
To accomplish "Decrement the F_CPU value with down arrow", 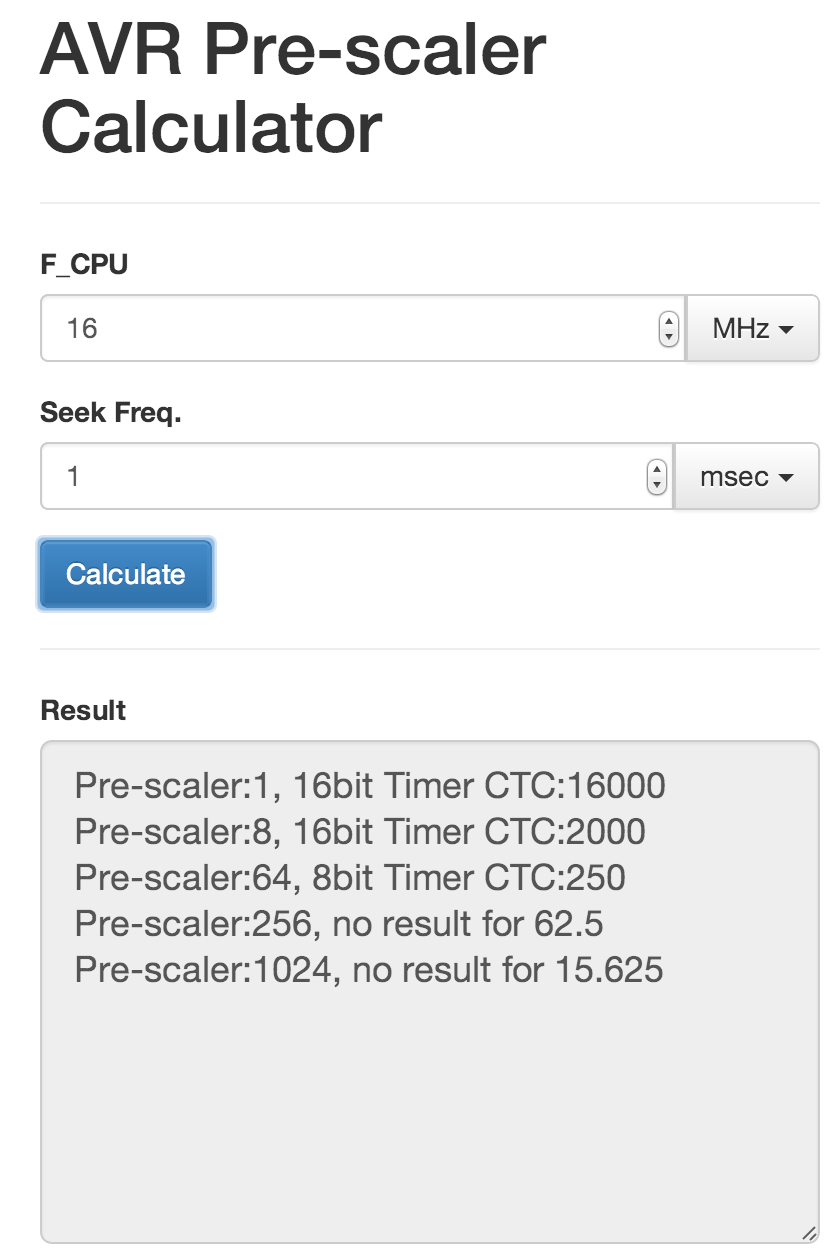I will [668, 336].
